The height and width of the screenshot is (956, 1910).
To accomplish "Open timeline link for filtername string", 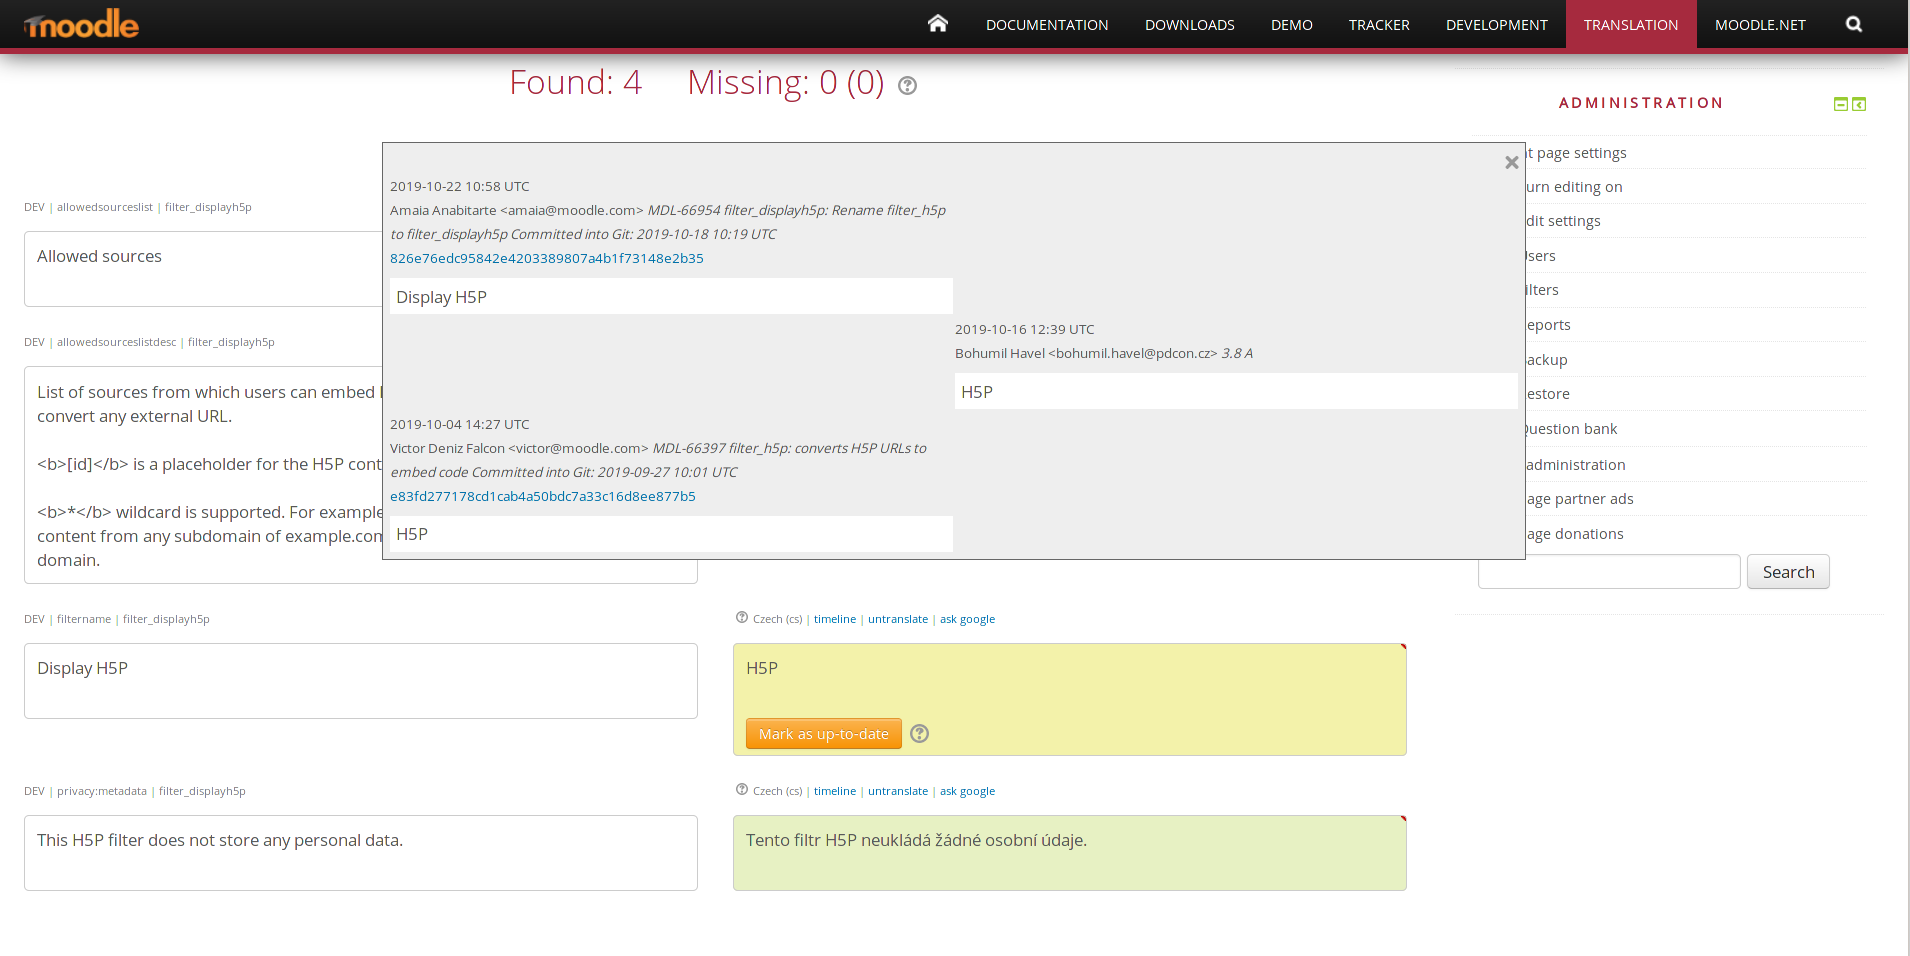I will 835,619.
